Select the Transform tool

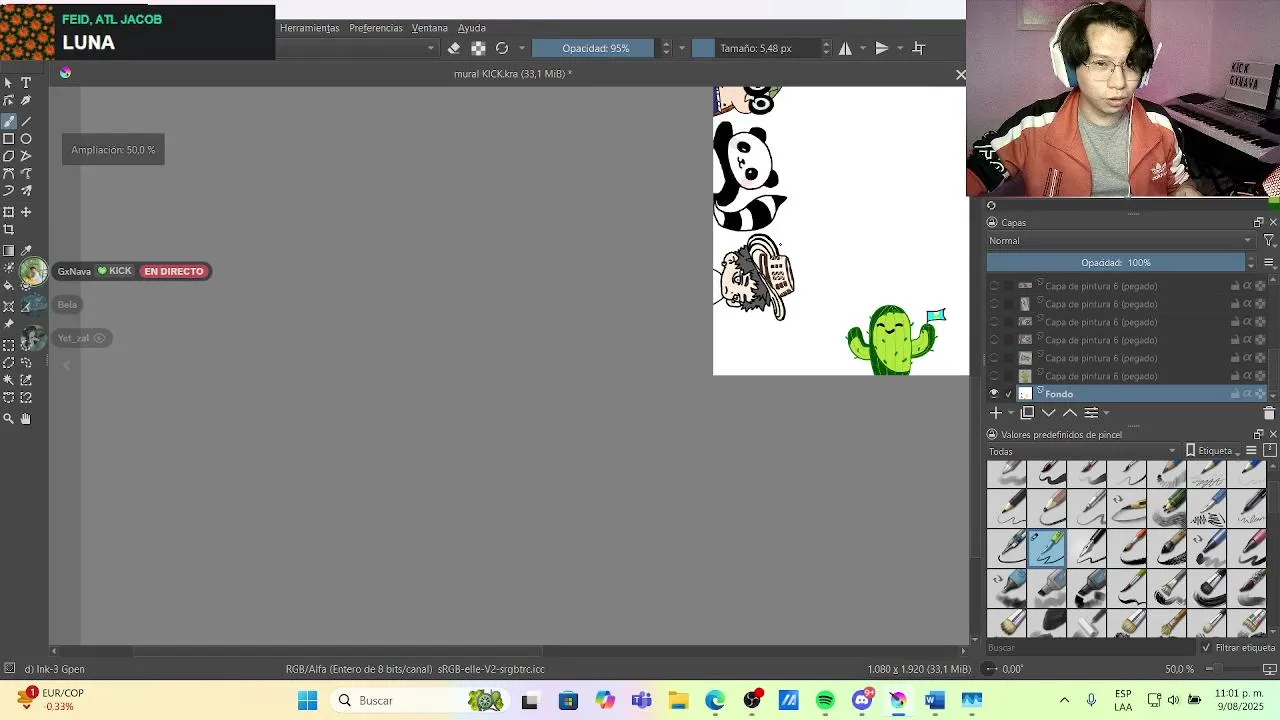pyautogui.click(x=9, y=212)
